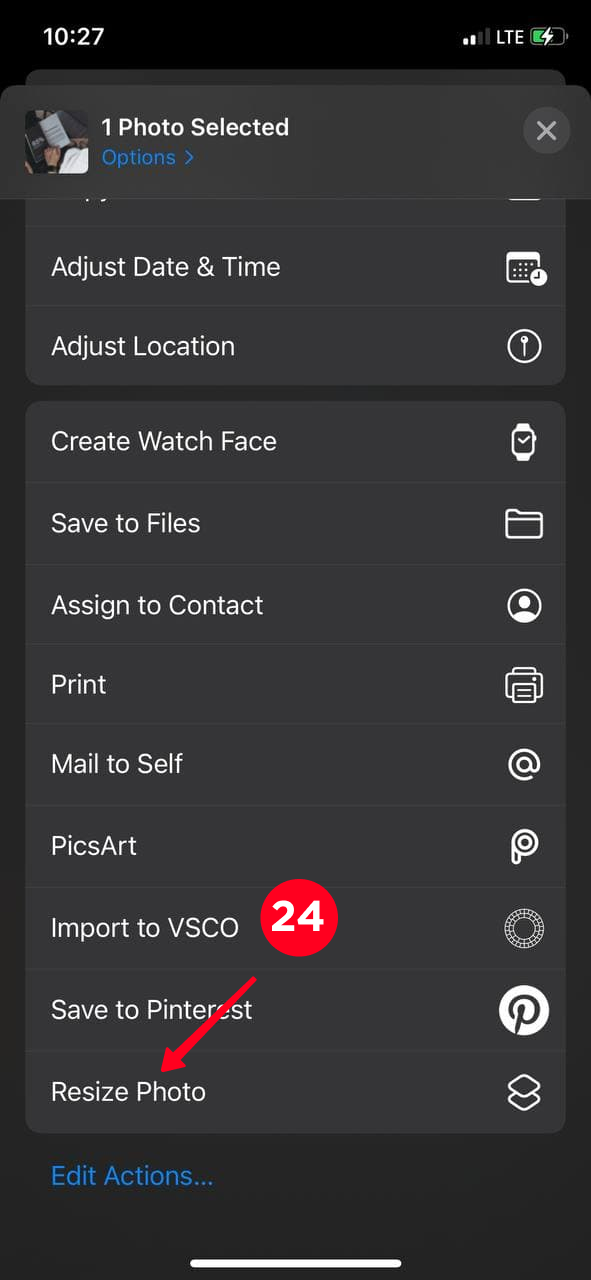Select Import to VSCO action
The width and height of the screenshot is (591, 1280).
pyautogui.click(x=295, y=928)
